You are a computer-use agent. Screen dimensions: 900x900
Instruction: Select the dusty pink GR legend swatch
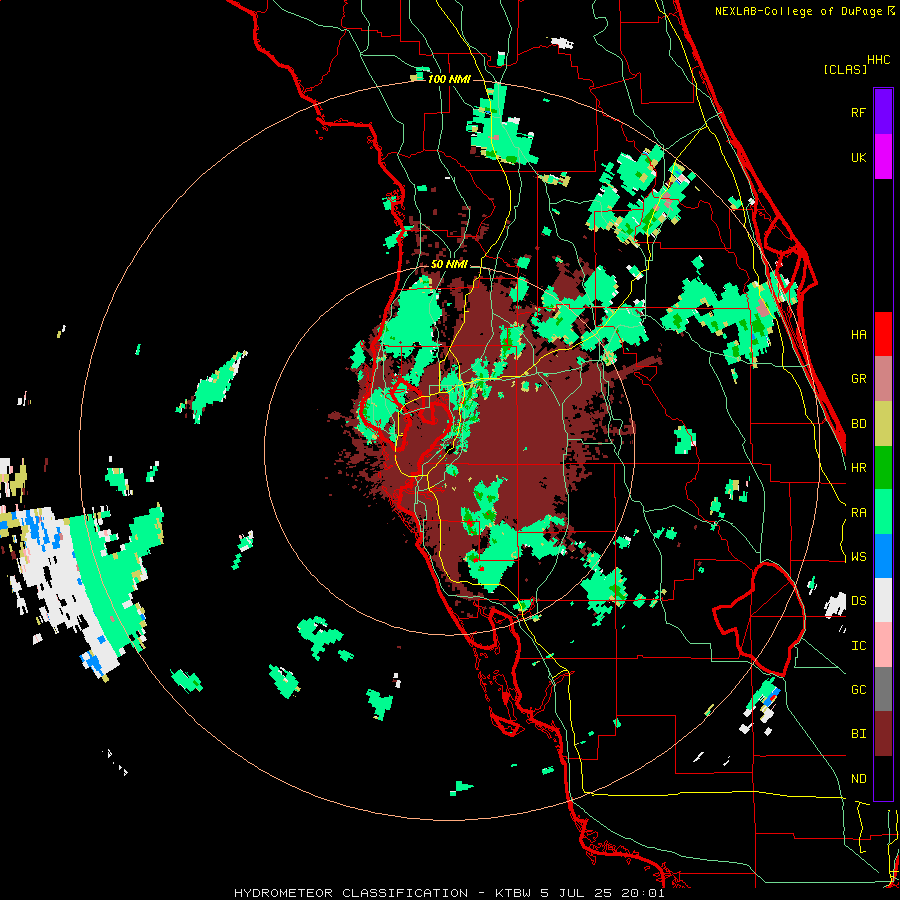[883, 379]
